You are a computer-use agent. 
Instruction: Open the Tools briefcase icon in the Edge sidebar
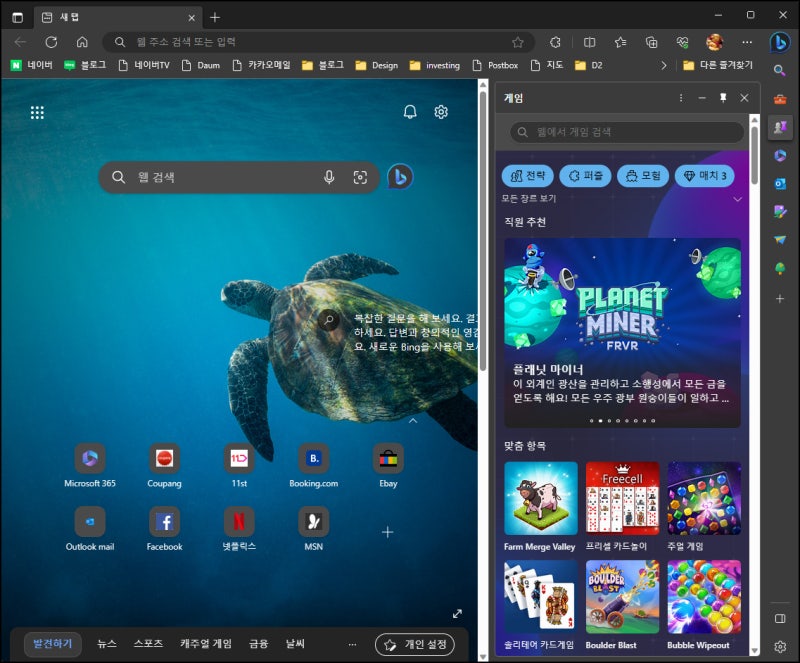pyautogui.click(x=780, y=99)
